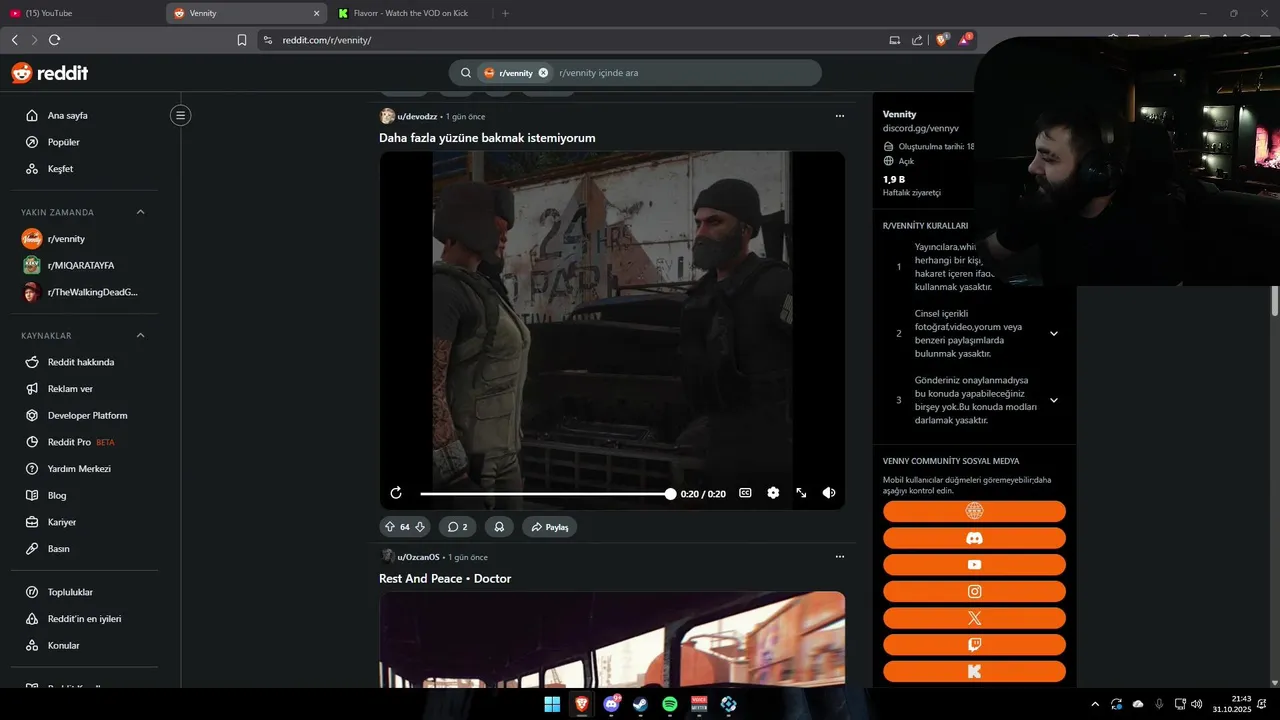Open the u/OzcanOS profile link
1280x720 pixels.
(418, 557)
